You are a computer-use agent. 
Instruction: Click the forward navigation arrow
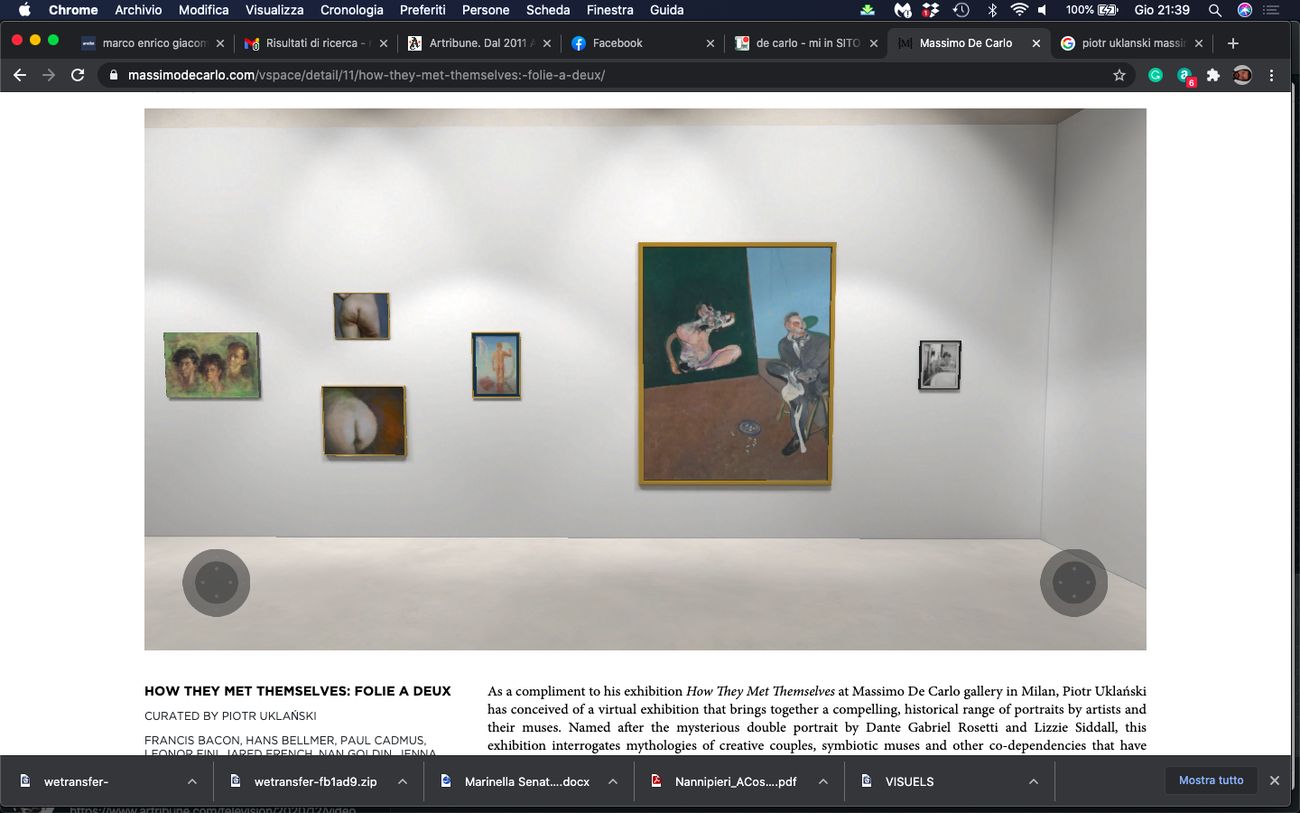tap(48, 75)
